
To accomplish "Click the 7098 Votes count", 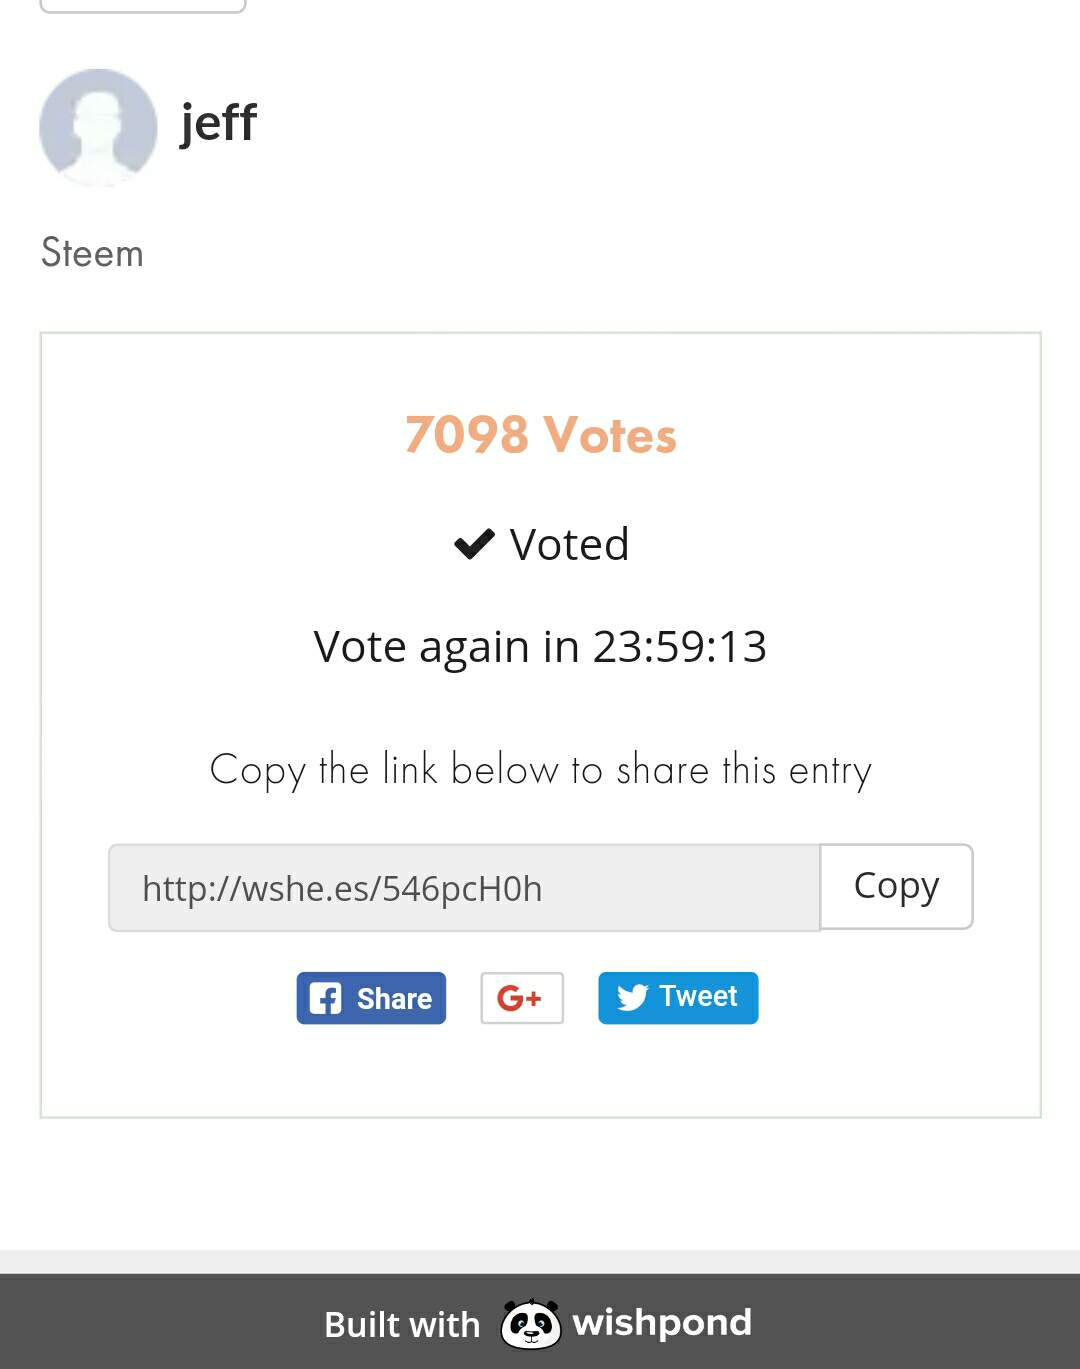I will pos(540,435).
